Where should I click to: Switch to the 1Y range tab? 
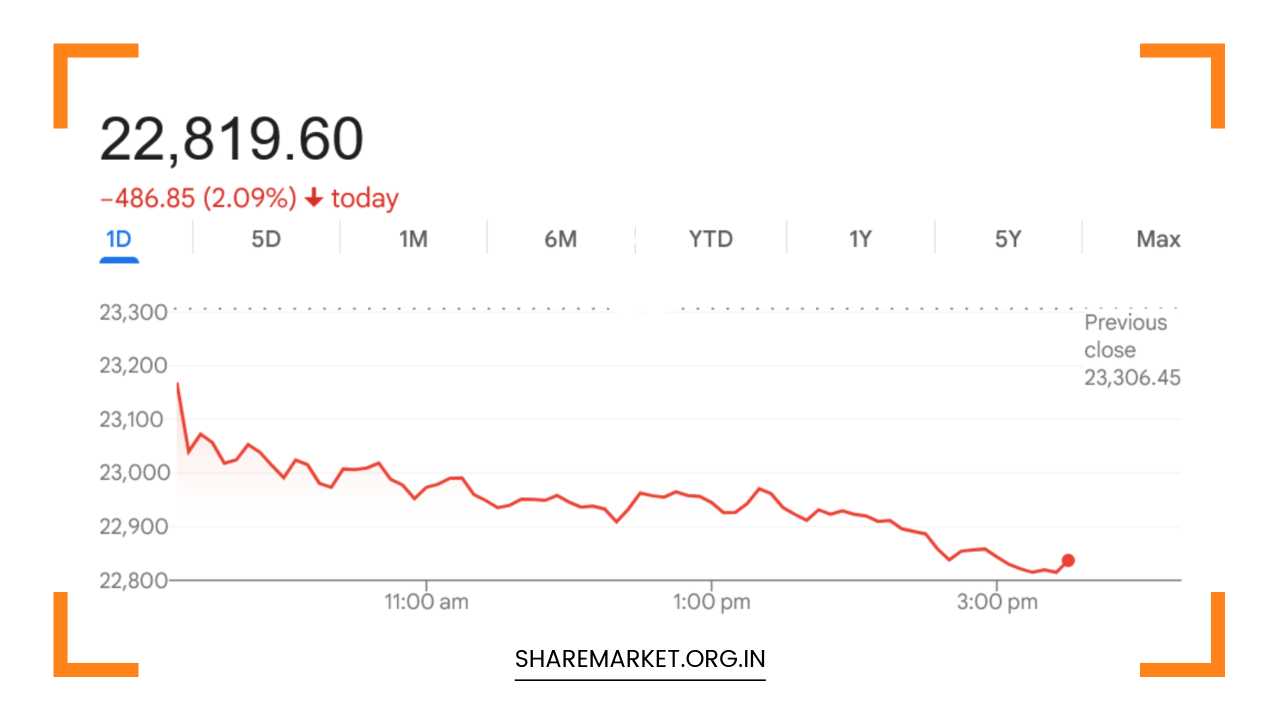pos(860,240)
